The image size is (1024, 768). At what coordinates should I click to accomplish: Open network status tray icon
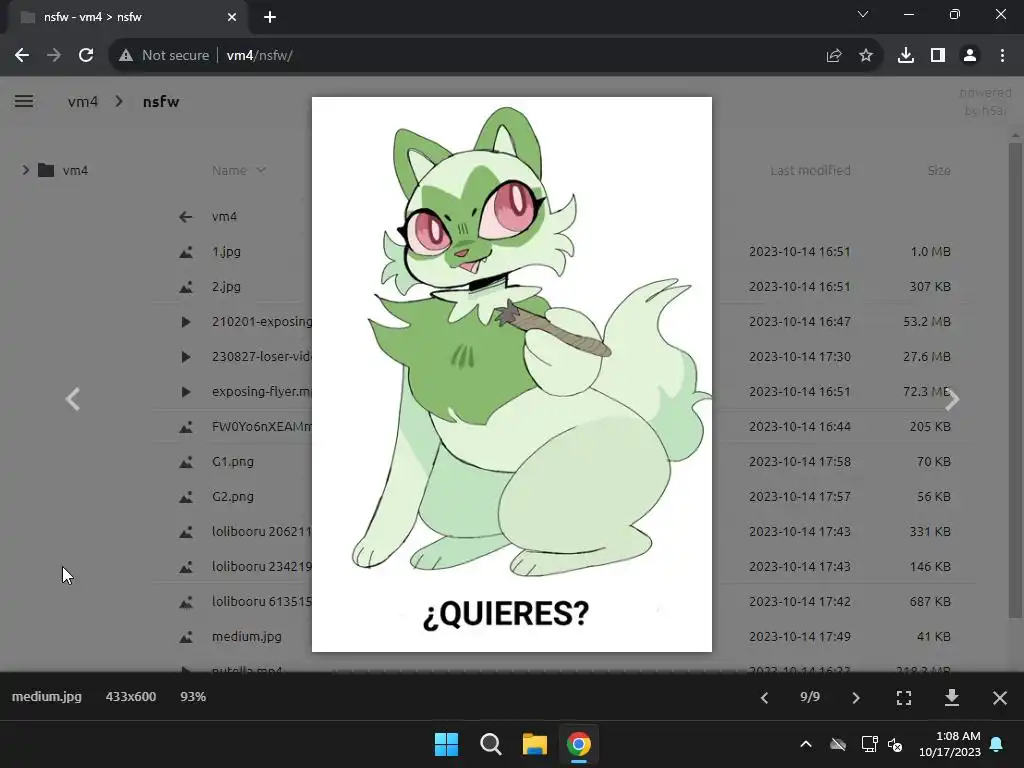point(869,744)
